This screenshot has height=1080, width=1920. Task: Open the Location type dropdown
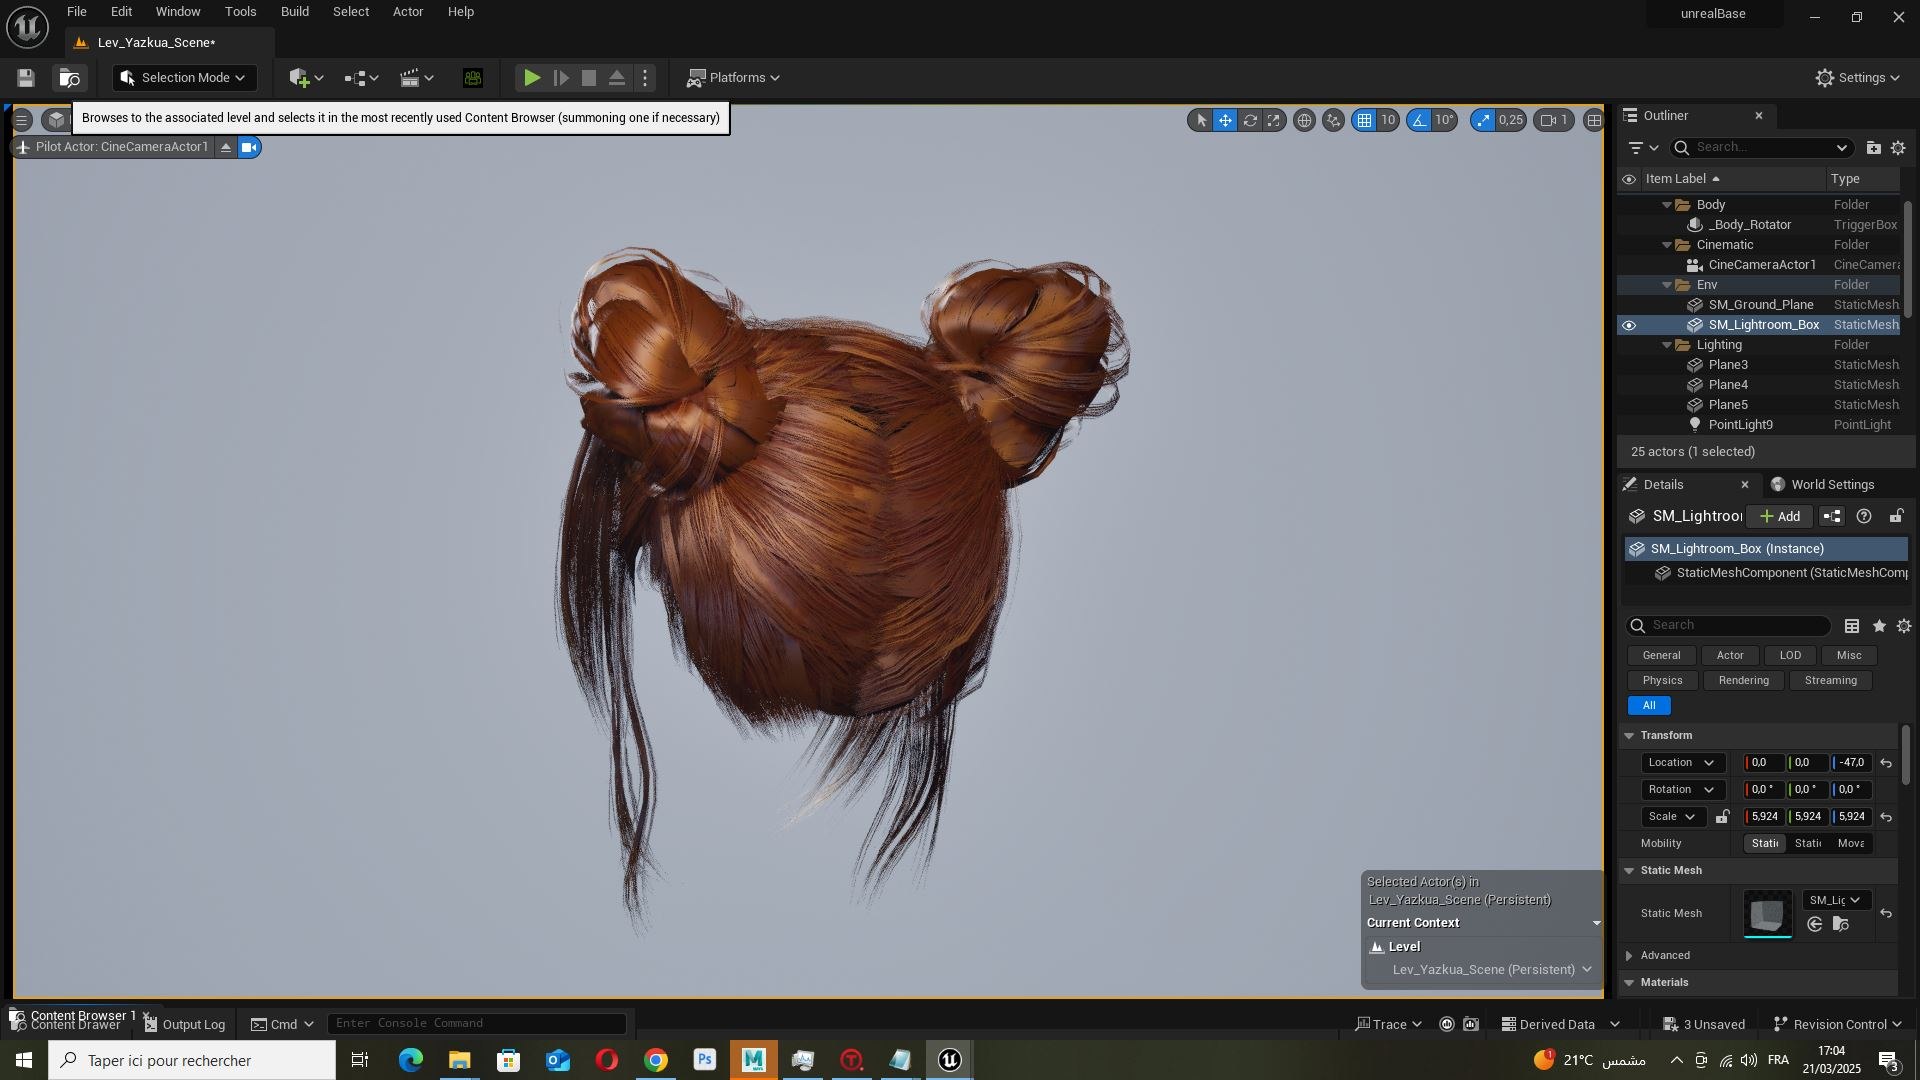(1682, 763)
